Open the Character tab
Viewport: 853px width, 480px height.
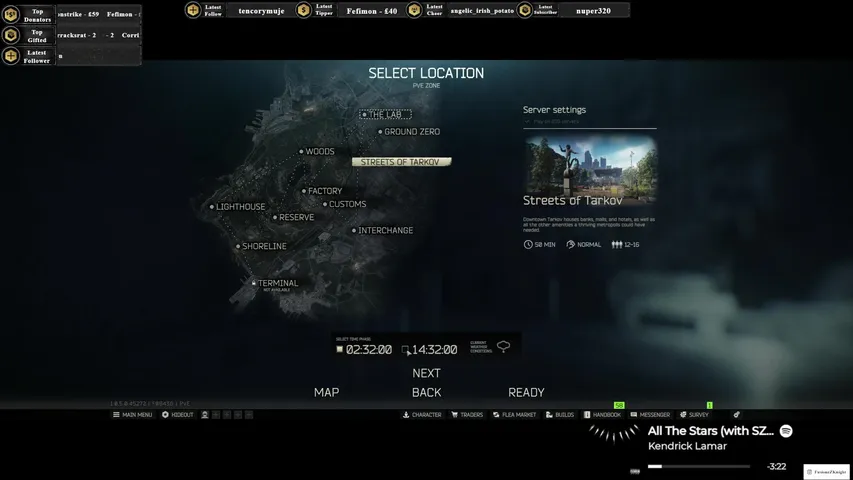tap(422, 415)
